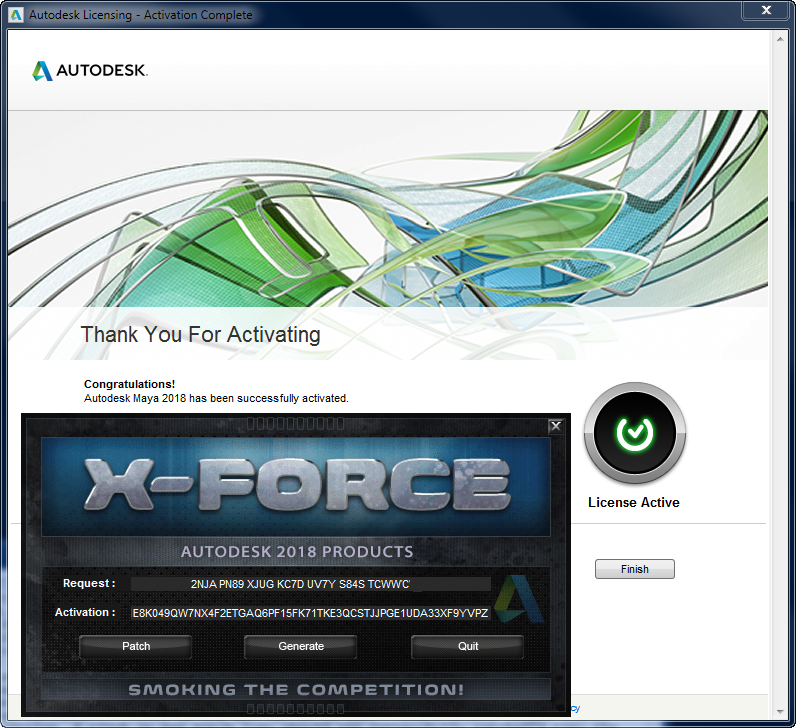Click the 'Congratulations!' text
796x728 pixels.
point(129,384)
